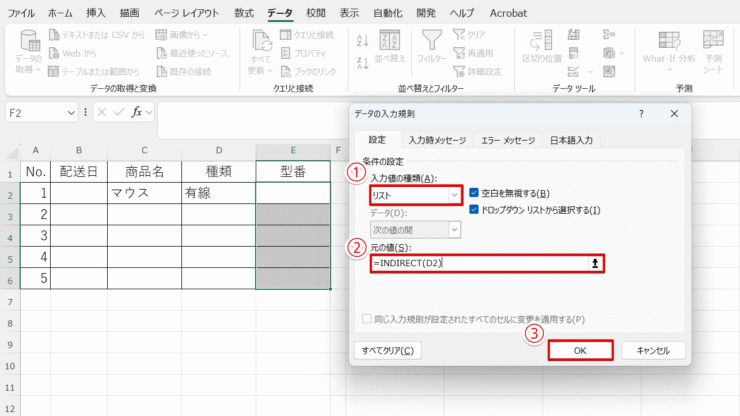Click header cell 配送日
740x416 pixels.
coord(79,171)
